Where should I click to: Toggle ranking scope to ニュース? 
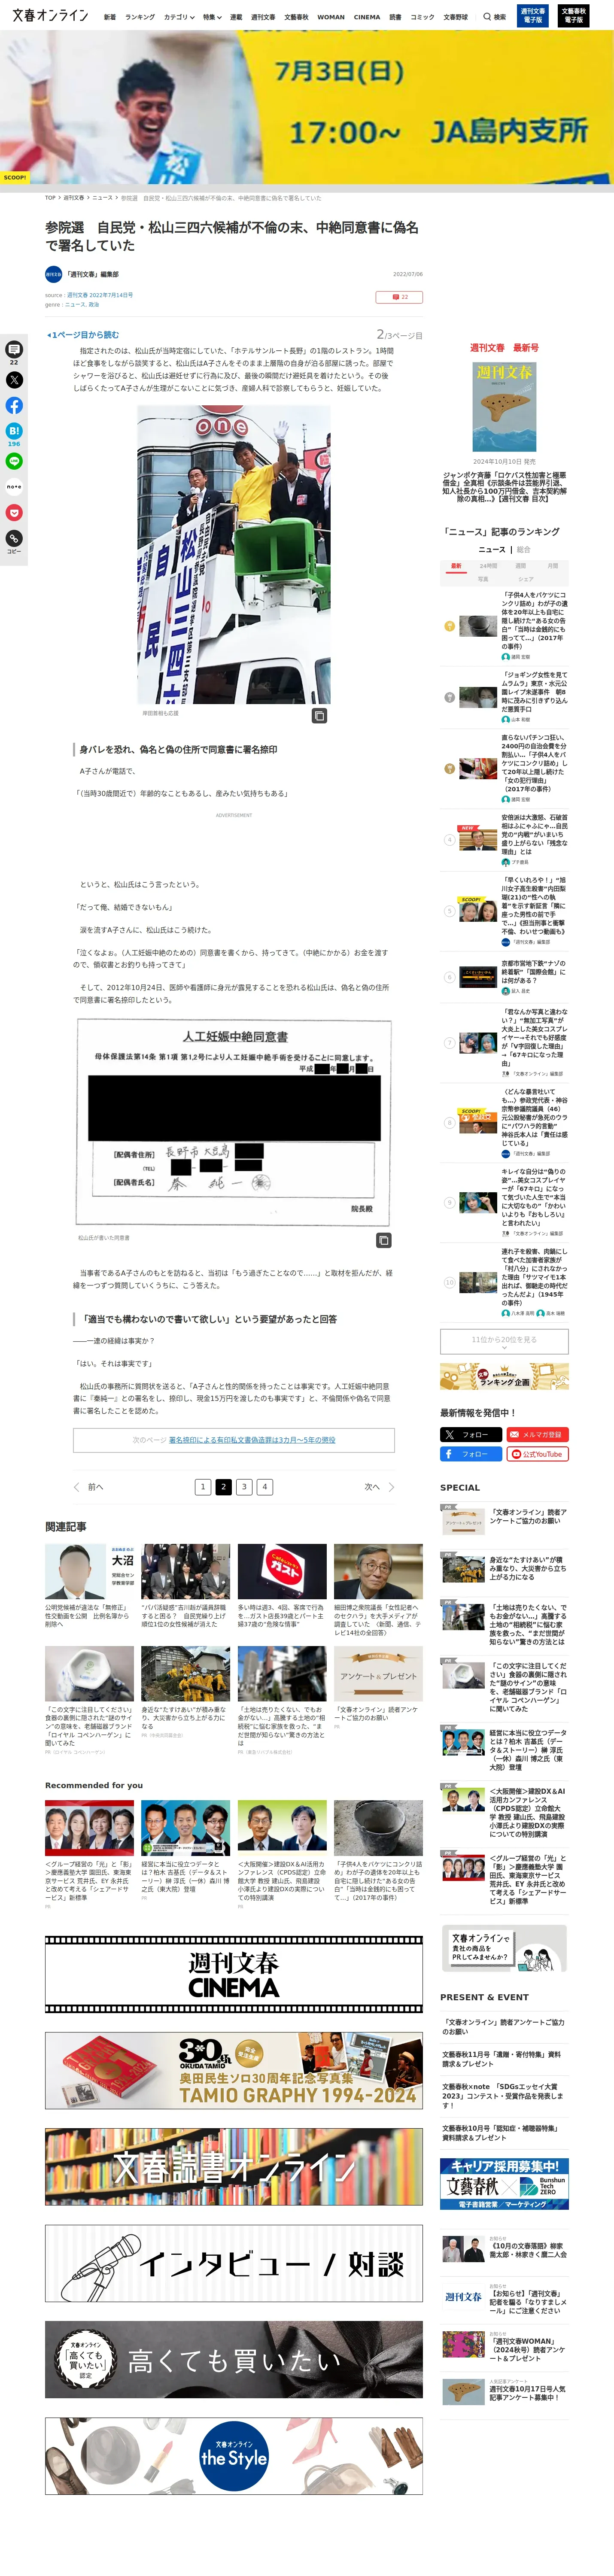point(492,549)
